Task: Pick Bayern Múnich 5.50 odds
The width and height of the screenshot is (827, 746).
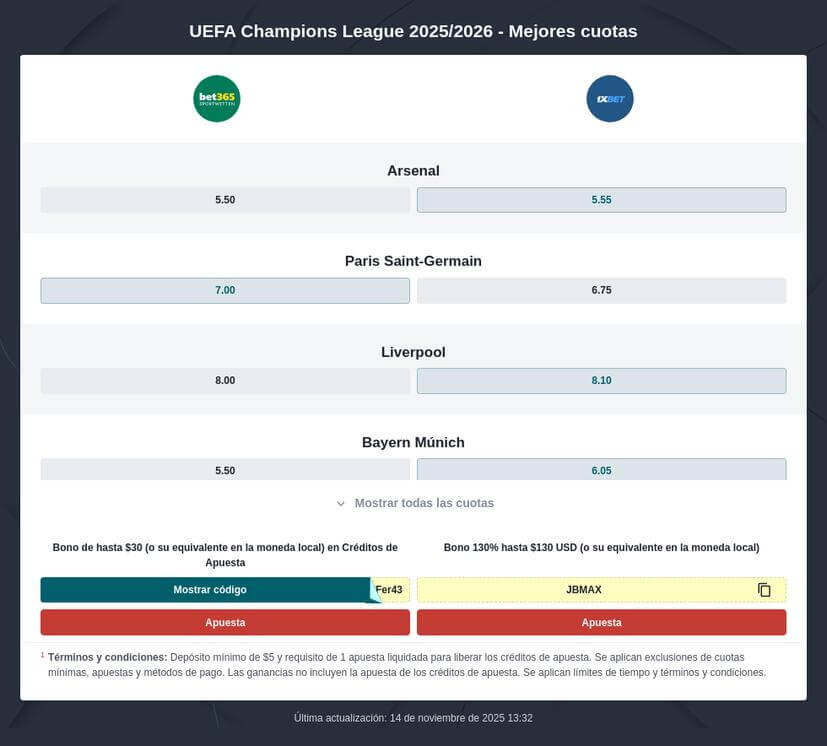Action: click(225, 468)
